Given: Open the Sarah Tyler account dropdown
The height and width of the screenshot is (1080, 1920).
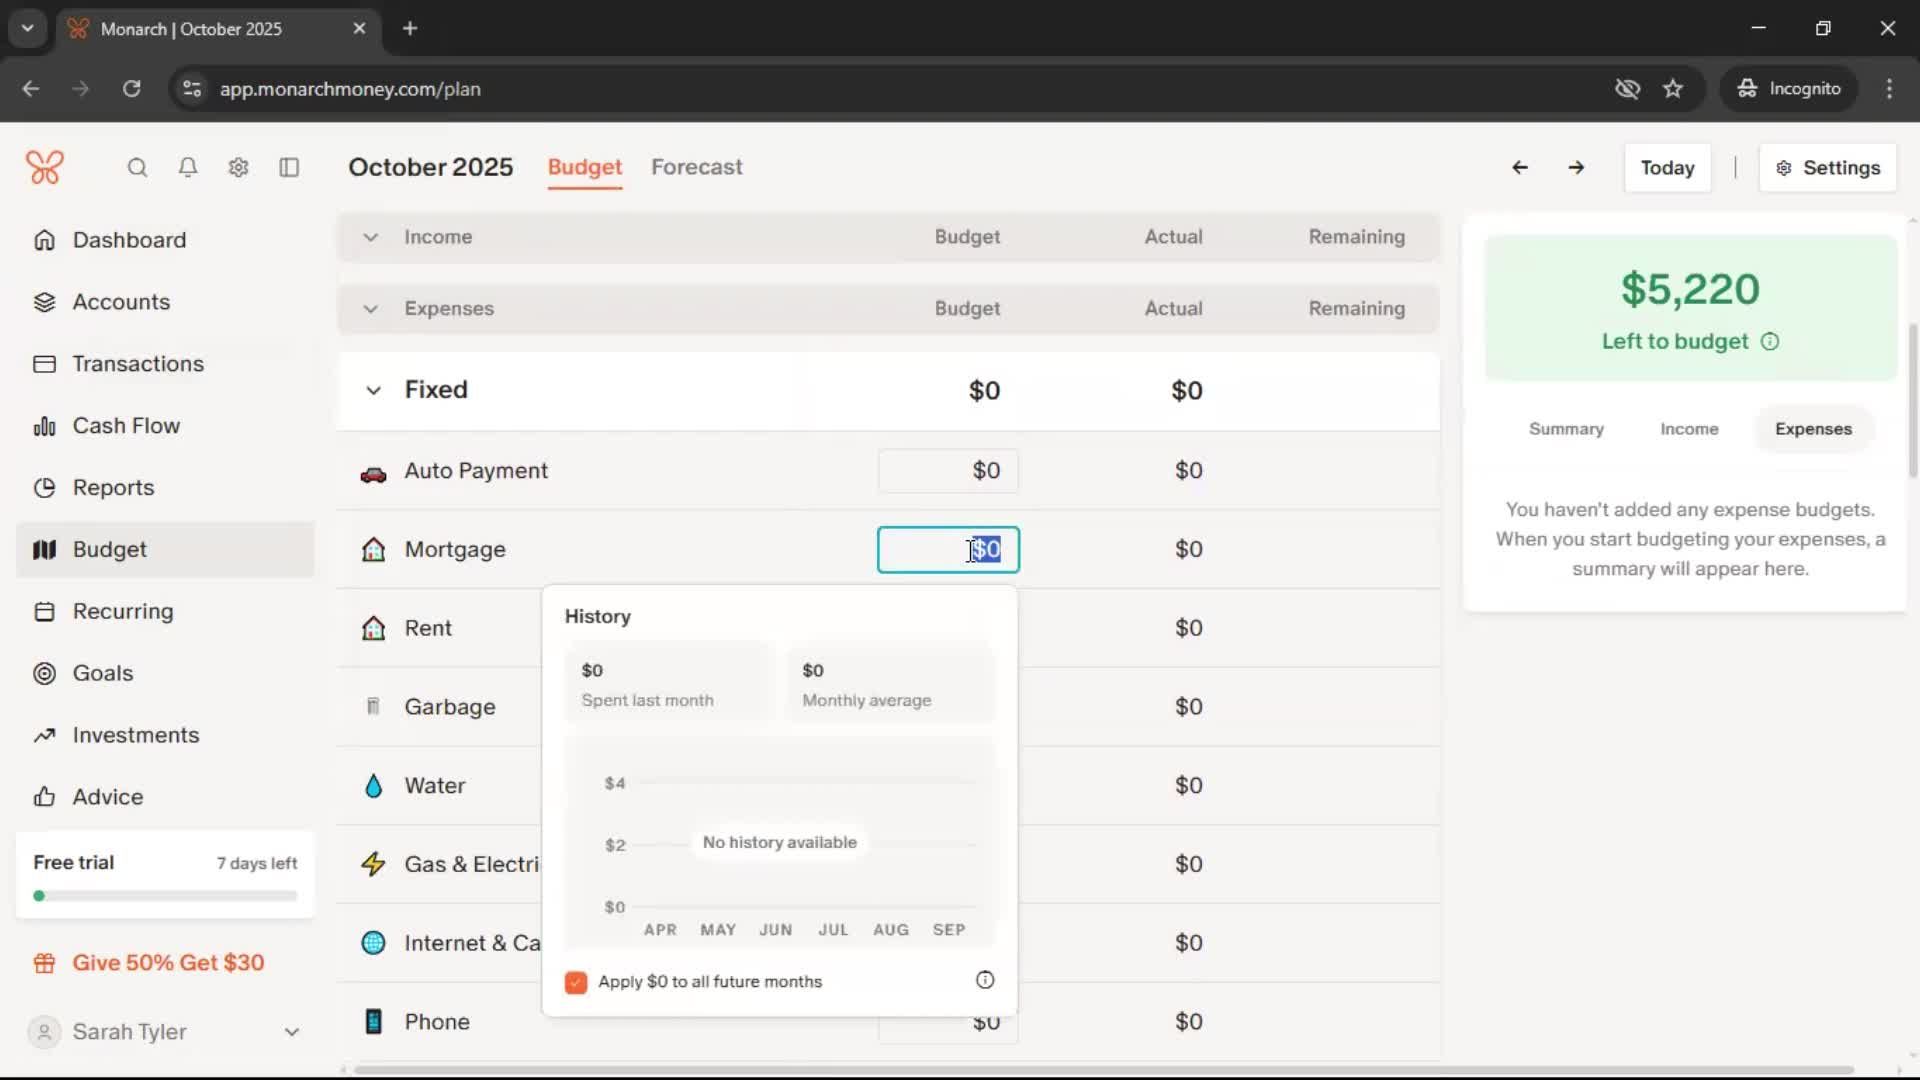Looking at the screenshot, I should 291,1032.
